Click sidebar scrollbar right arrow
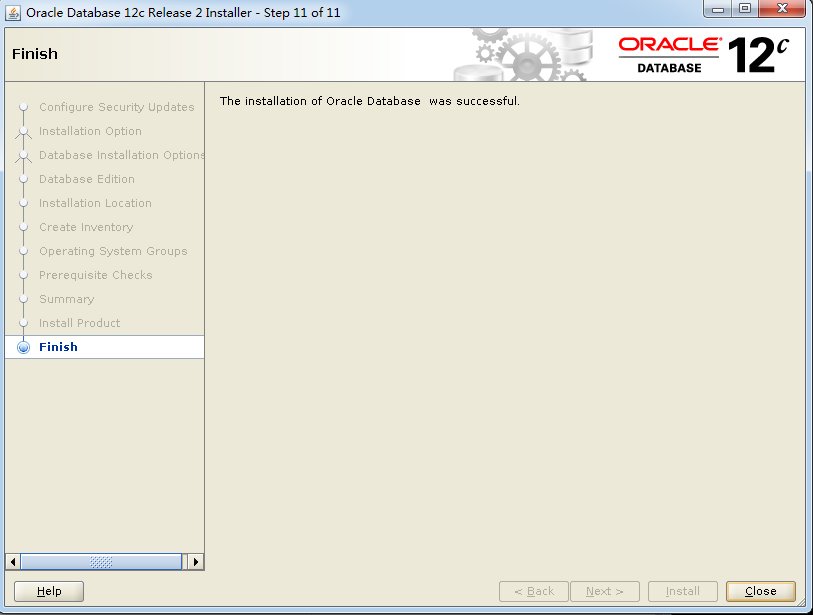The width and height of the screenshot is (813, 615). coord(195,562)
